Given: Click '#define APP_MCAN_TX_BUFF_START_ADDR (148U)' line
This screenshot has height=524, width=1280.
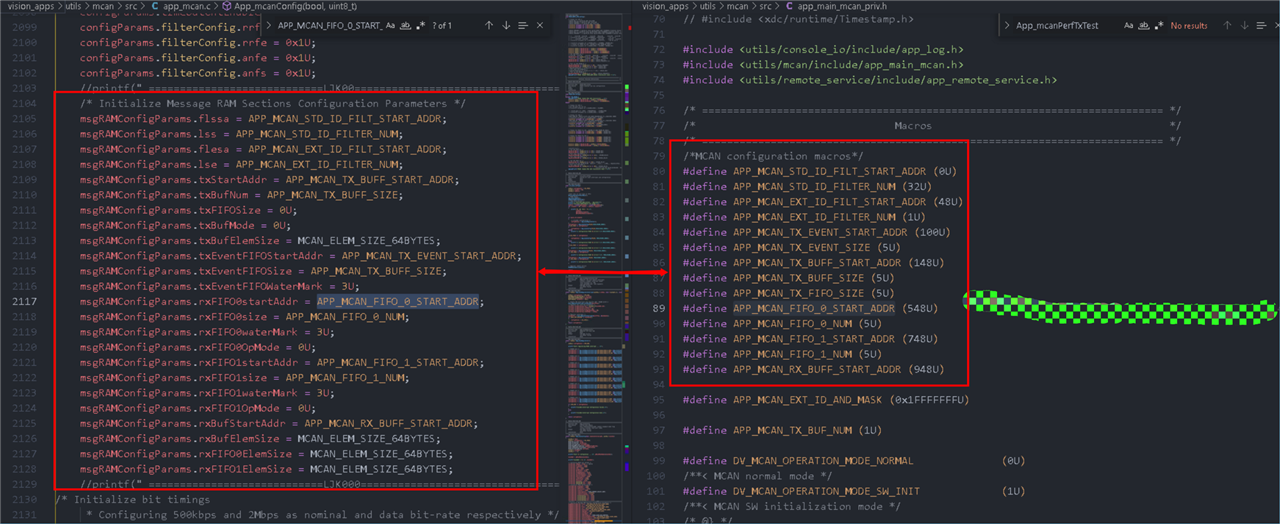Looking at the screenshot, I should (x=813, y=263).
